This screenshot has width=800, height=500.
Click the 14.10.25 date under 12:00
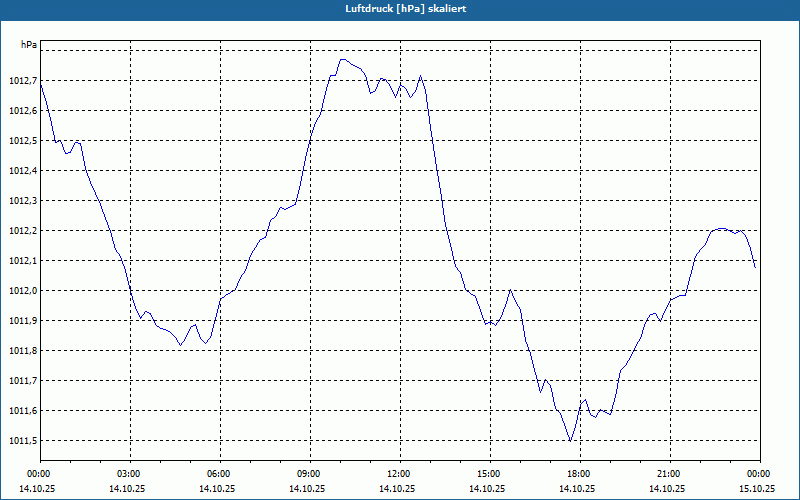pyautogui.click(x=396, y=488)
